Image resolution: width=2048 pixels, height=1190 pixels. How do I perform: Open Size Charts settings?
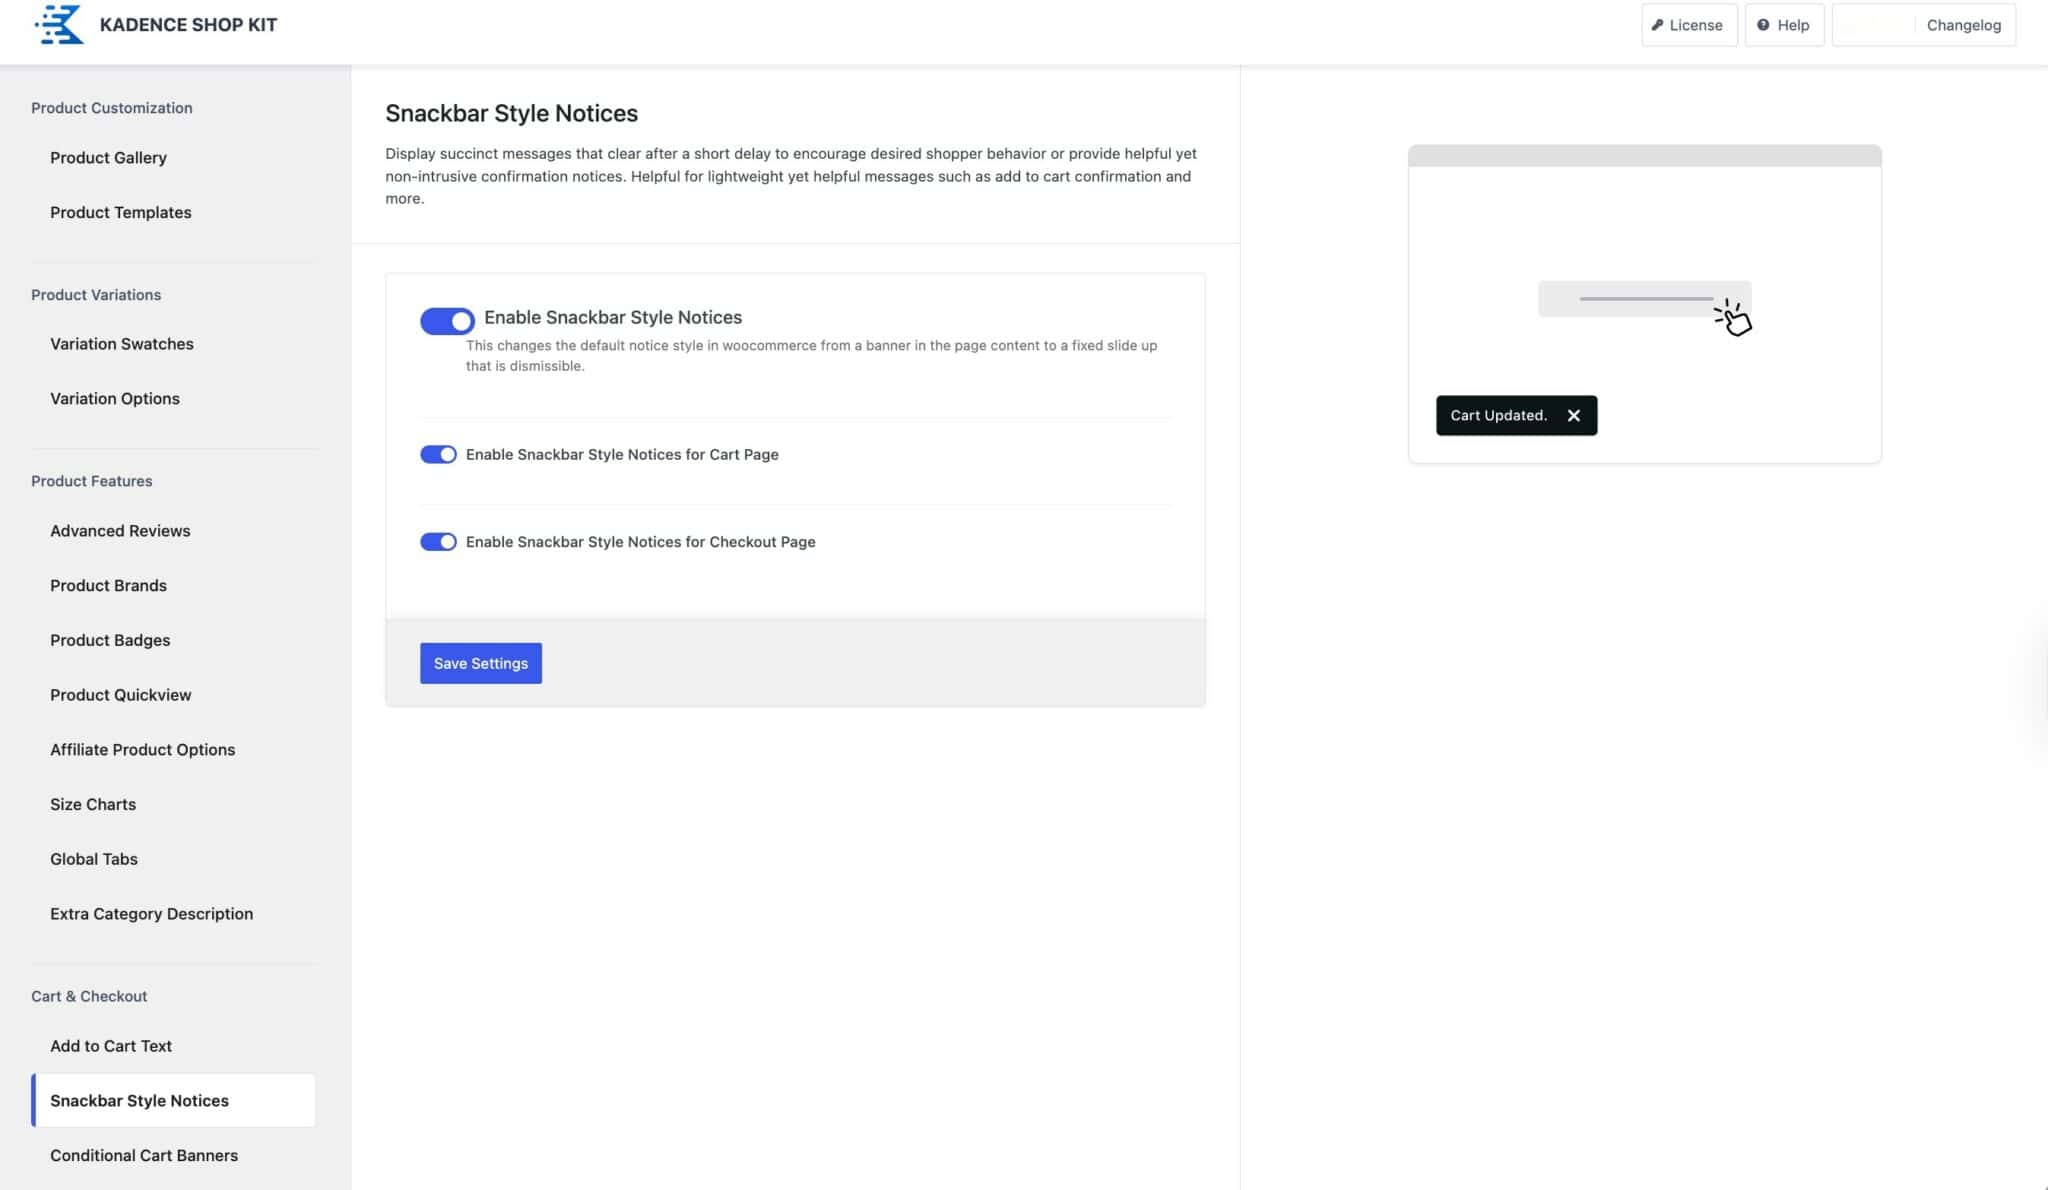point(92,804)
